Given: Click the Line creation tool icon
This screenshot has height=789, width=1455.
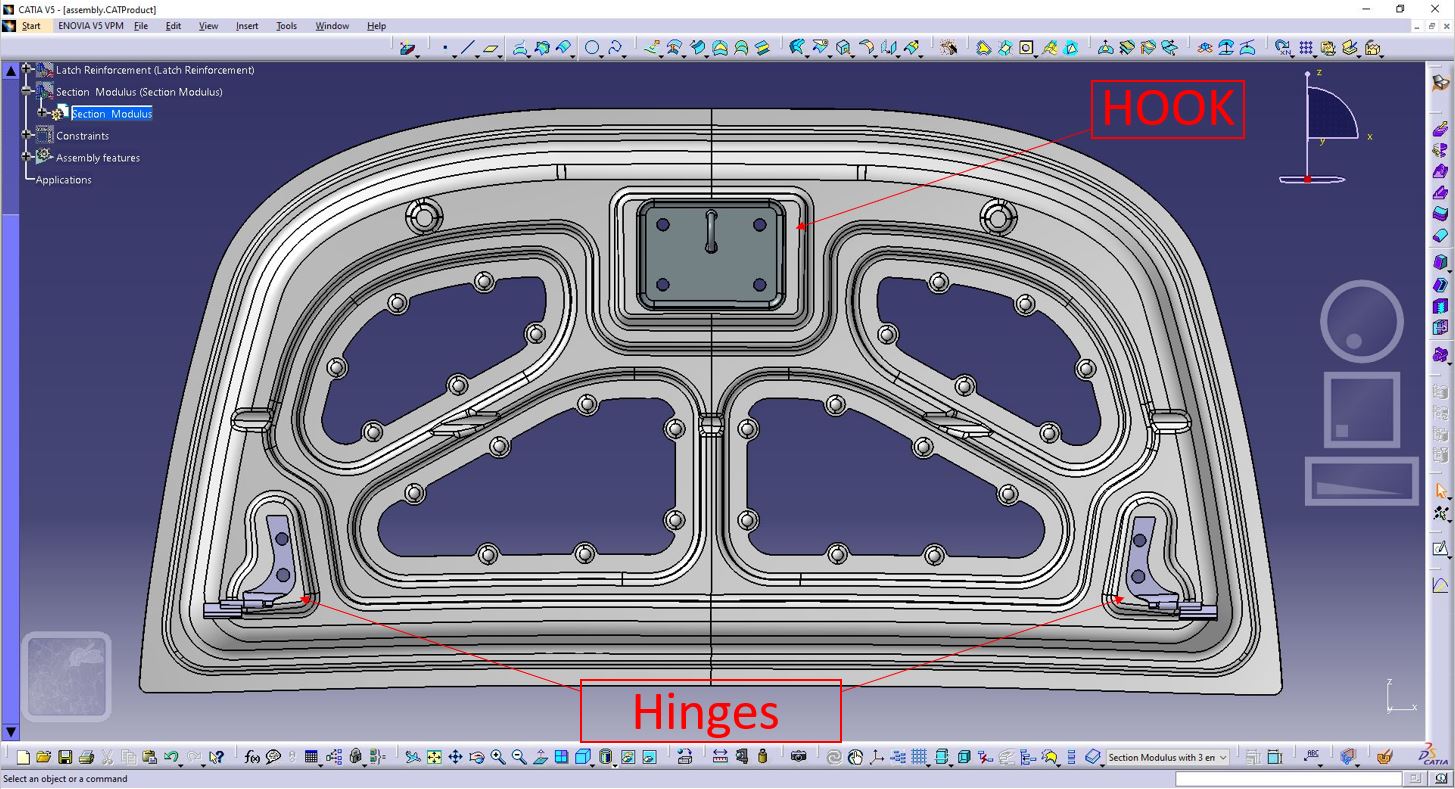Looking at the screenshot, I should (468, 47).
